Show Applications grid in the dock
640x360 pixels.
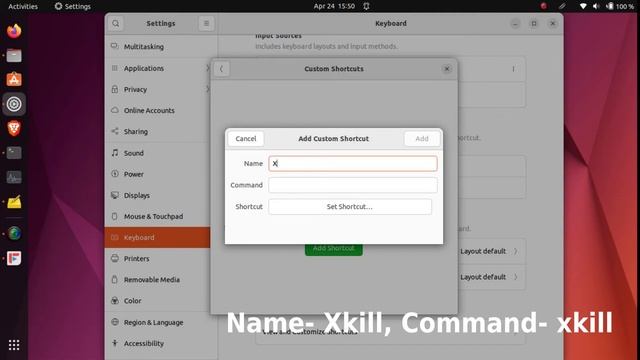(14, 345)
